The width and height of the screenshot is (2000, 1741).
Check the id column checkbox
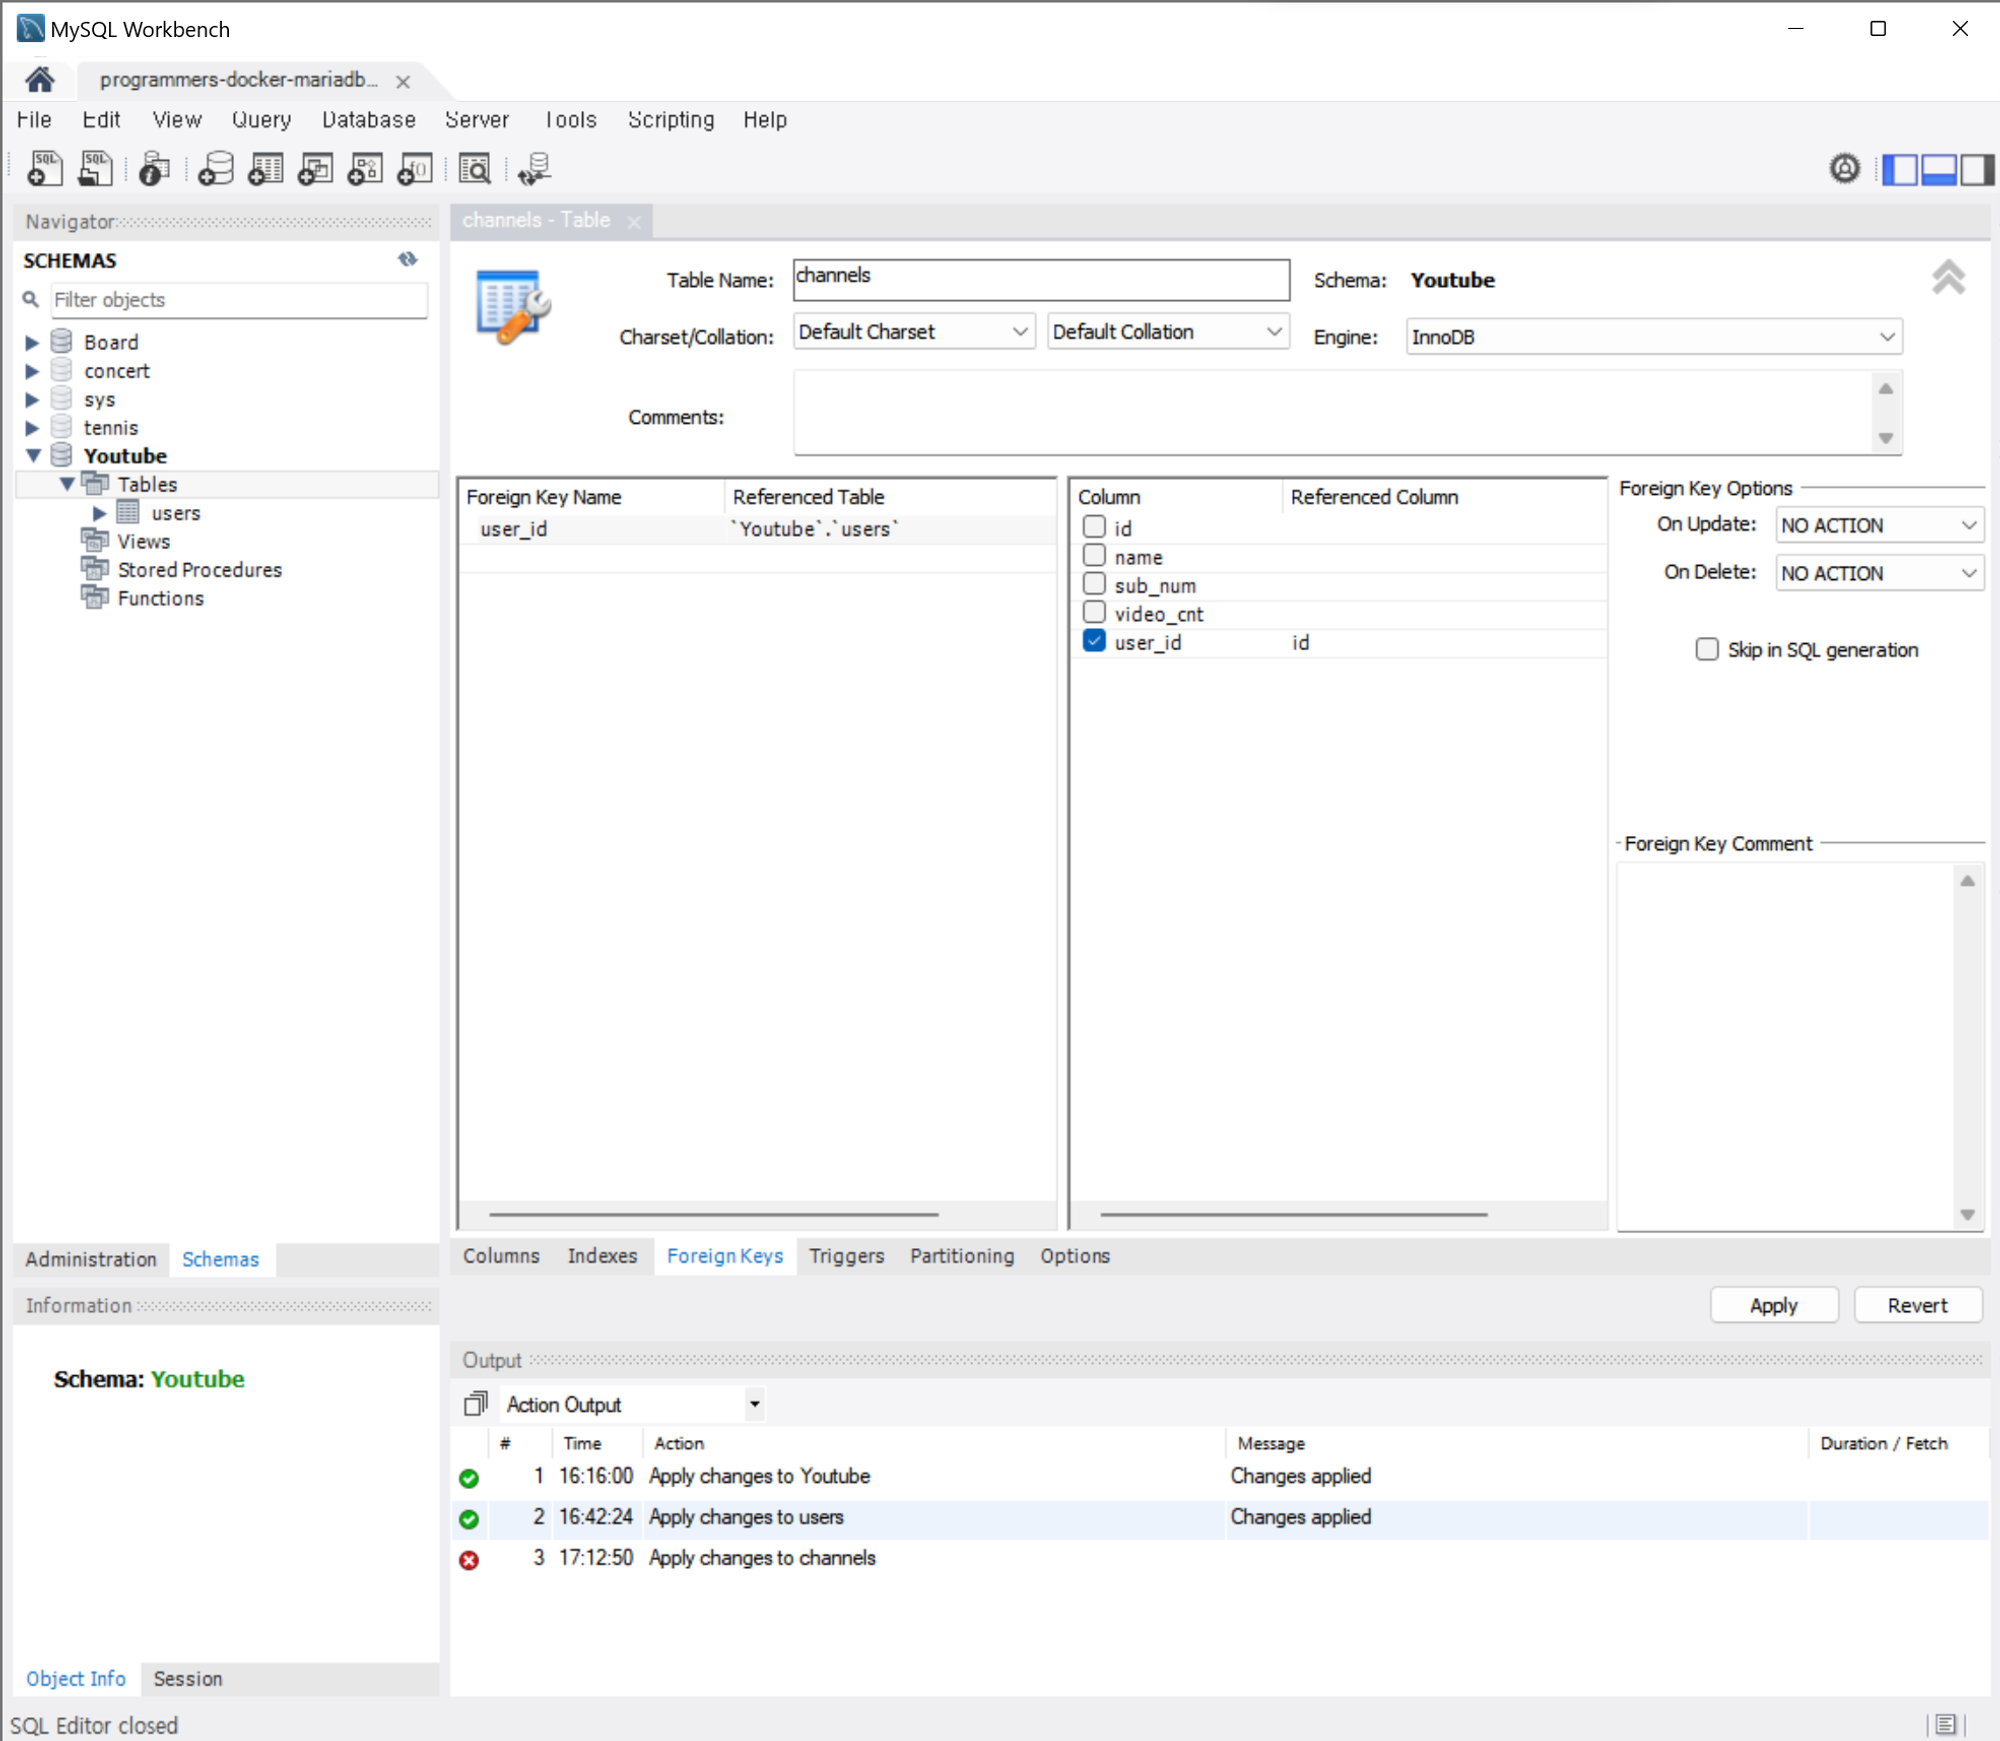pos(1095,527)
